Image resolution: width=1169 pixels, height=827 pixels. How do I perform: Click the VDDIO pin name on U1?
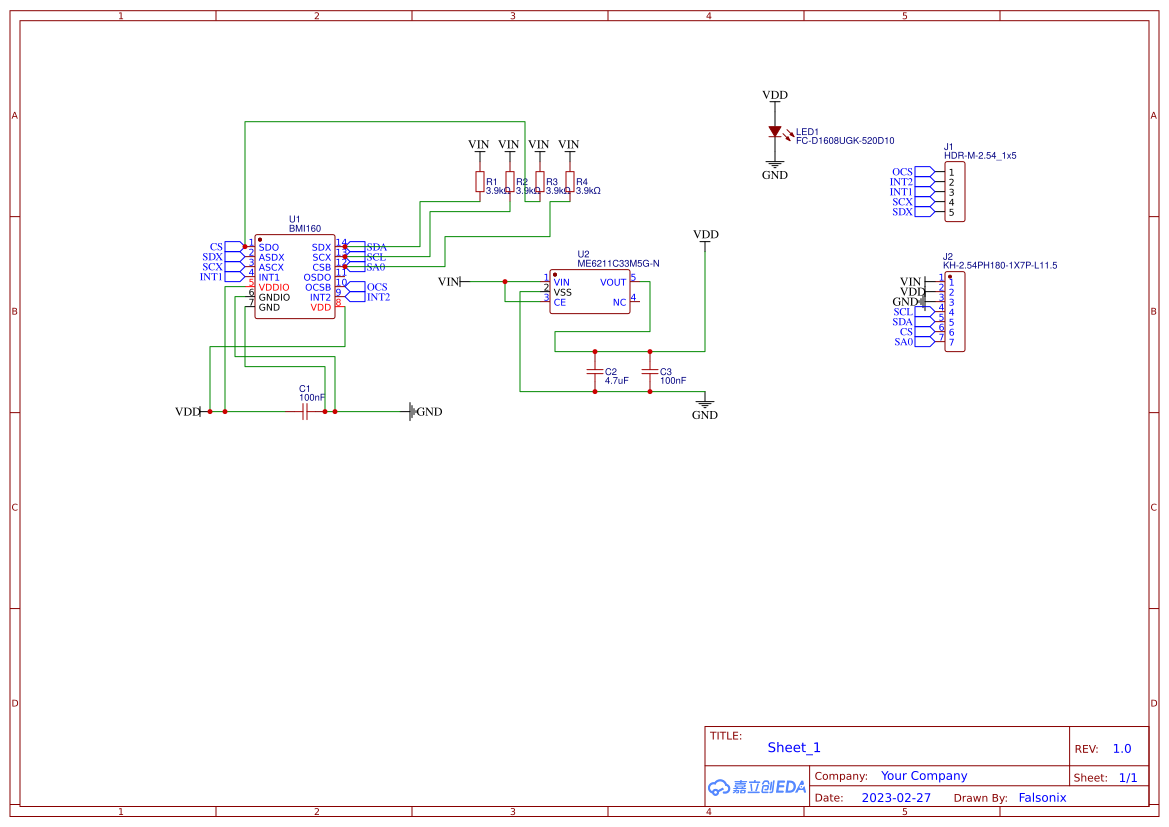(274, 287)
